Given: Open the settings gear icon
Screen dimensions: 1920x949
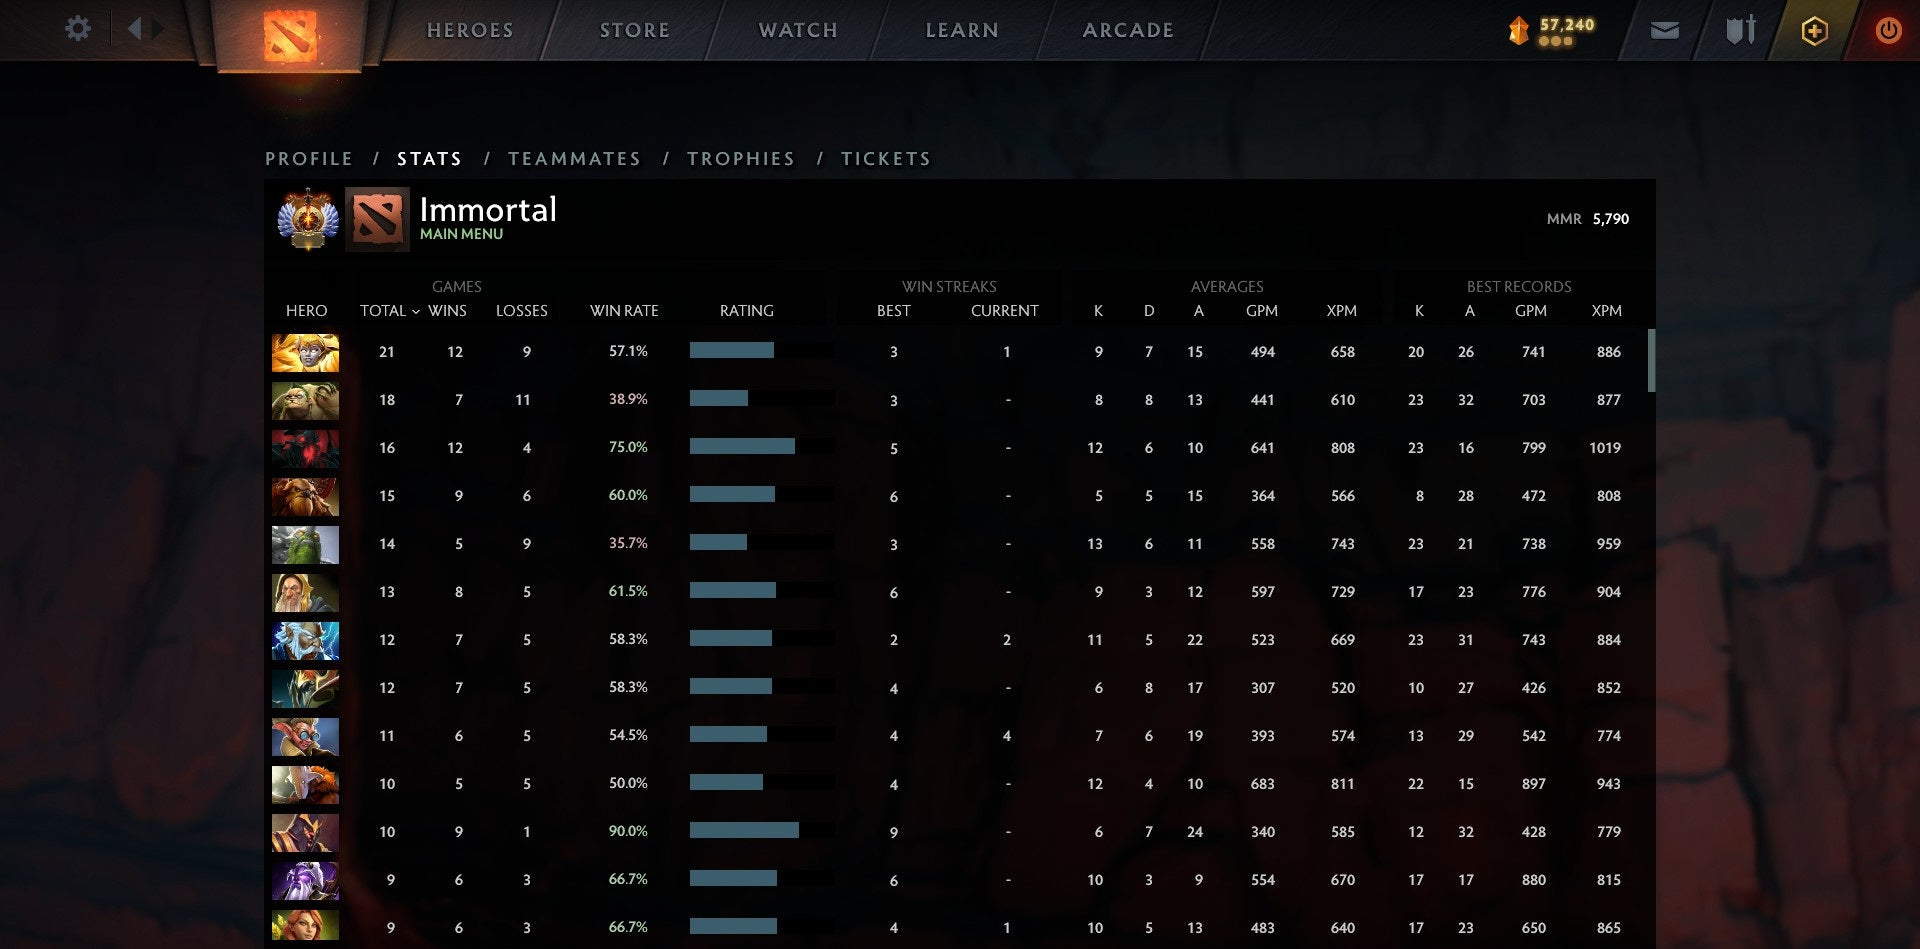Looking at the screenshot, I should pyautogui.click(x=78, y=29).
